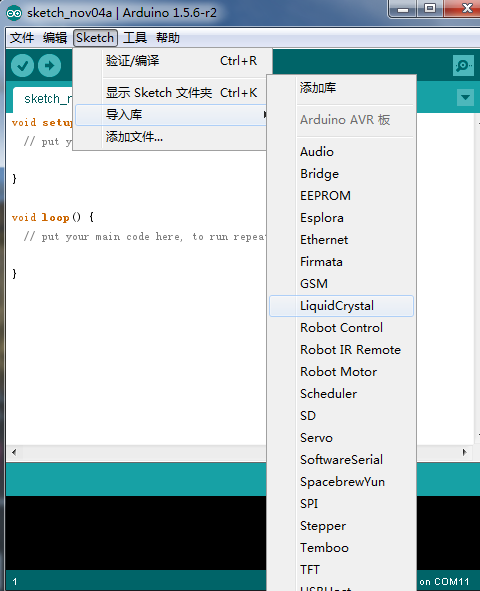Viewport: 480px width, 591px height.
Task: Import the Ethernet library
Action: coord(341,240)
